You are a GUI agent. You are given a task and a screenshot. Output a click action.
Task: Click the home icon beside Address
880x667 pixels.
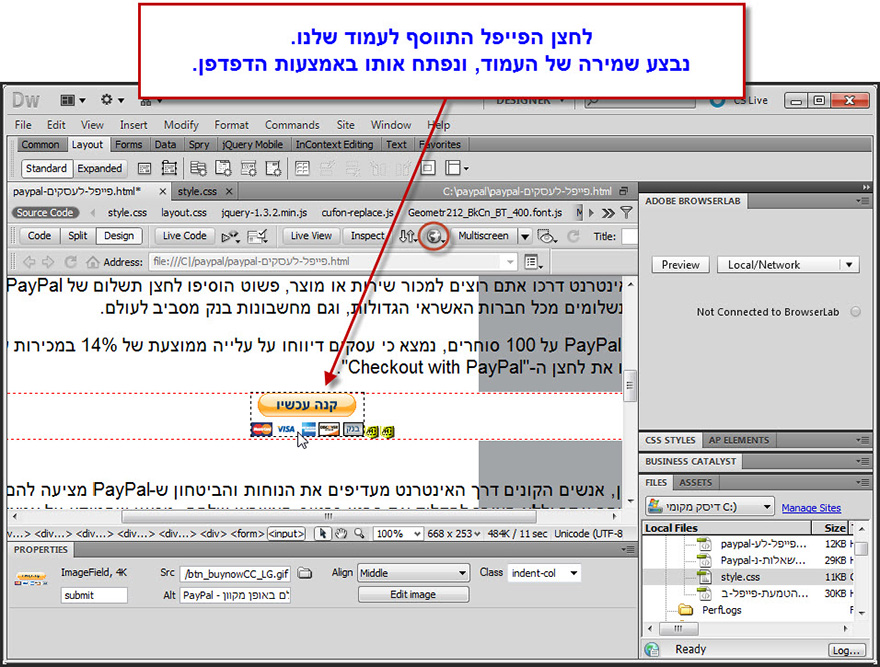pos(93,262)
